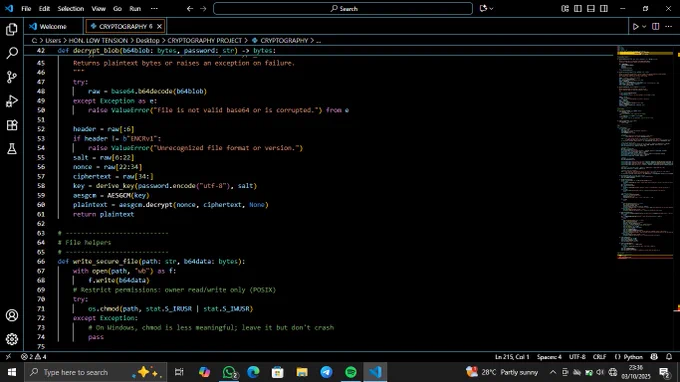Expand the run button dropdown arrow
This screenshot has width=680, height=382.
tap(644, 26)
